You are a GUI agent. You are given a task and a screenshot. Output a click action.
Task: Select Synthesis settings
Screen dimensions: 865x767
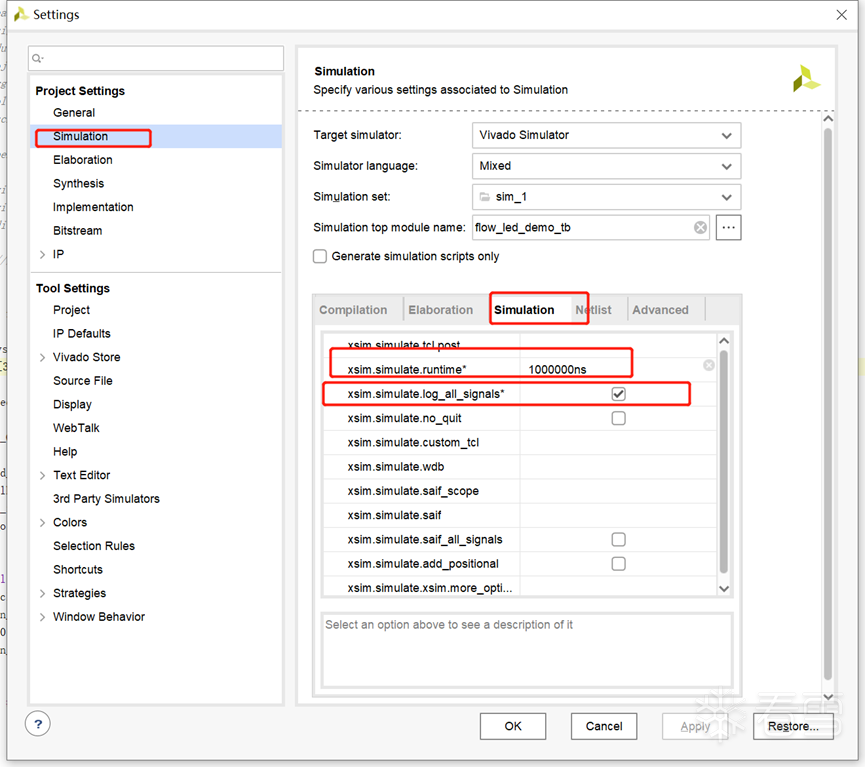pos(78,184)
